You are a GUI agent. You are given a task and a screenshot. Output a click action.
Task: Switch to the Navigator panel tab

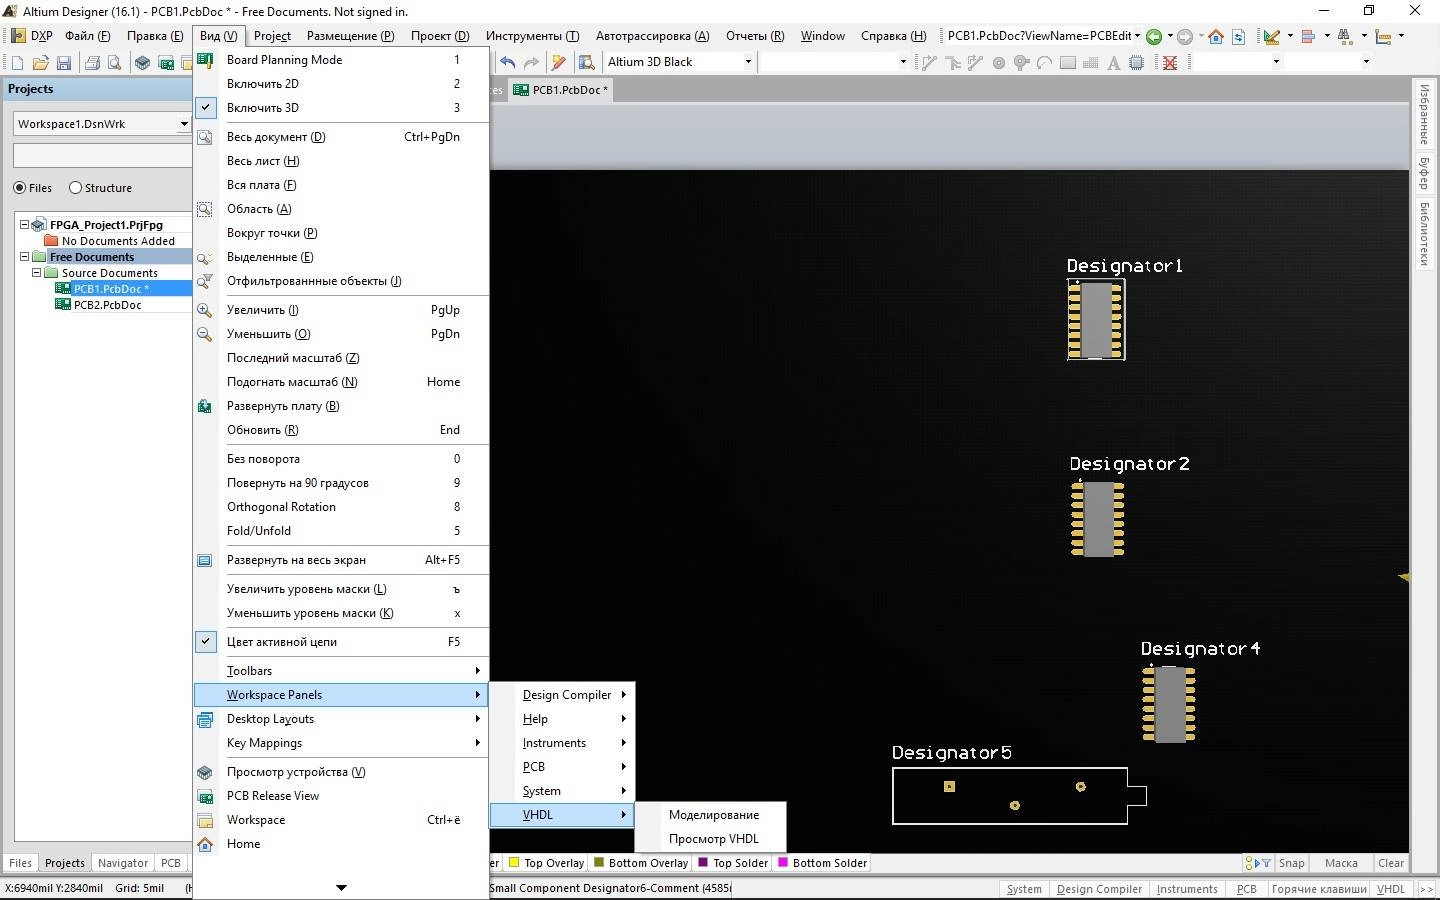coord(123,863)
